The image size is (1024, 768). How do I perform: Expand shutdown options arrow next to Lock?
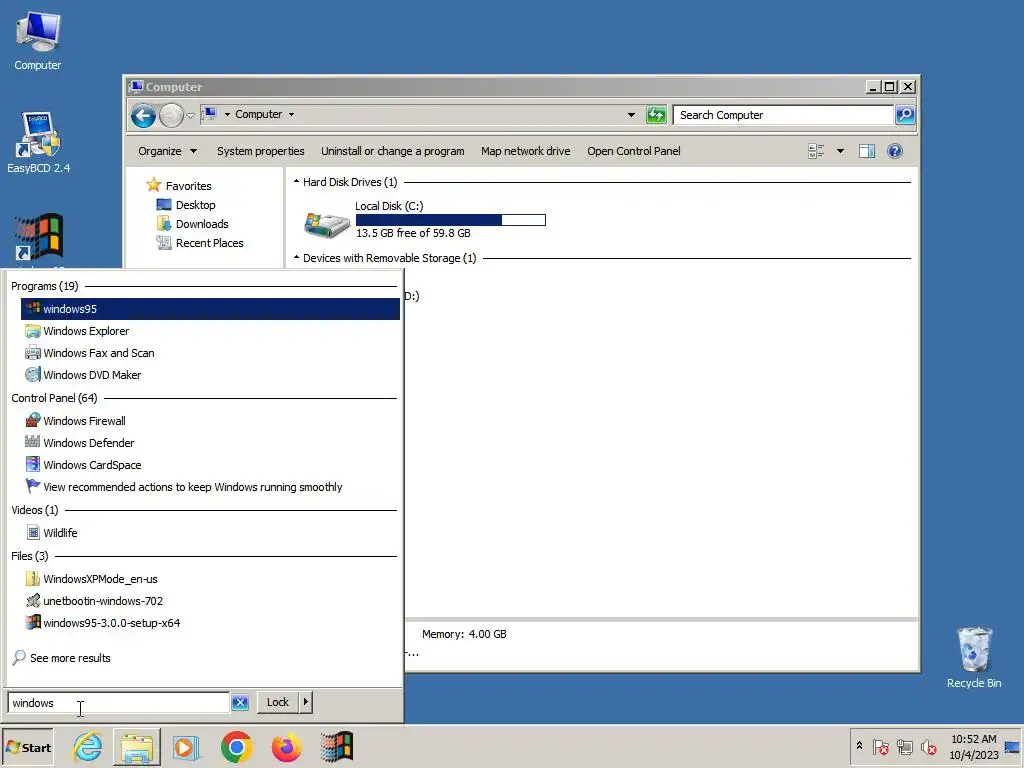tap(306, 702)
